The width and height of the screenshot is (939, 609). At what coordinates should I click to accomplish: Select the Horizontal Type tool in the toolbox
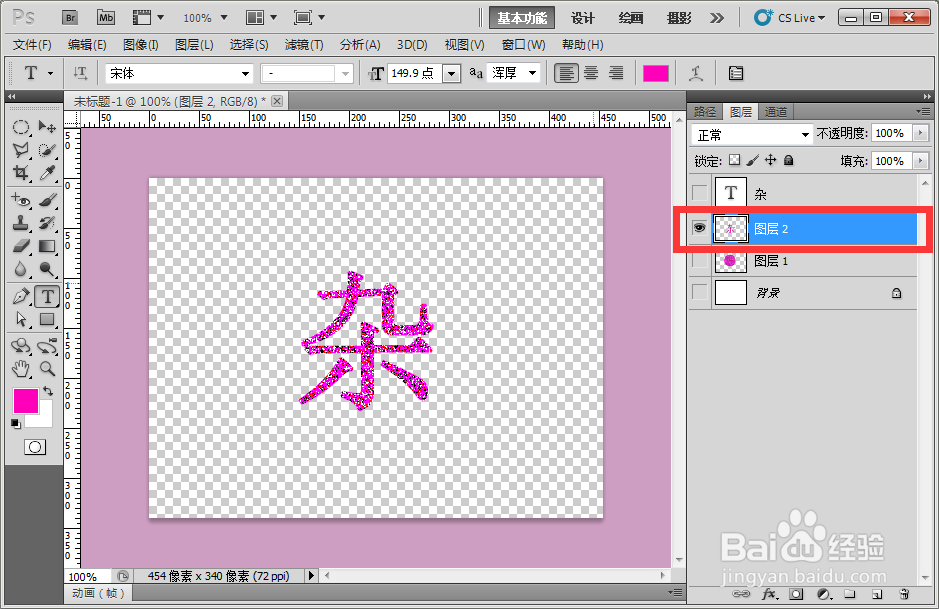[47, 296]
